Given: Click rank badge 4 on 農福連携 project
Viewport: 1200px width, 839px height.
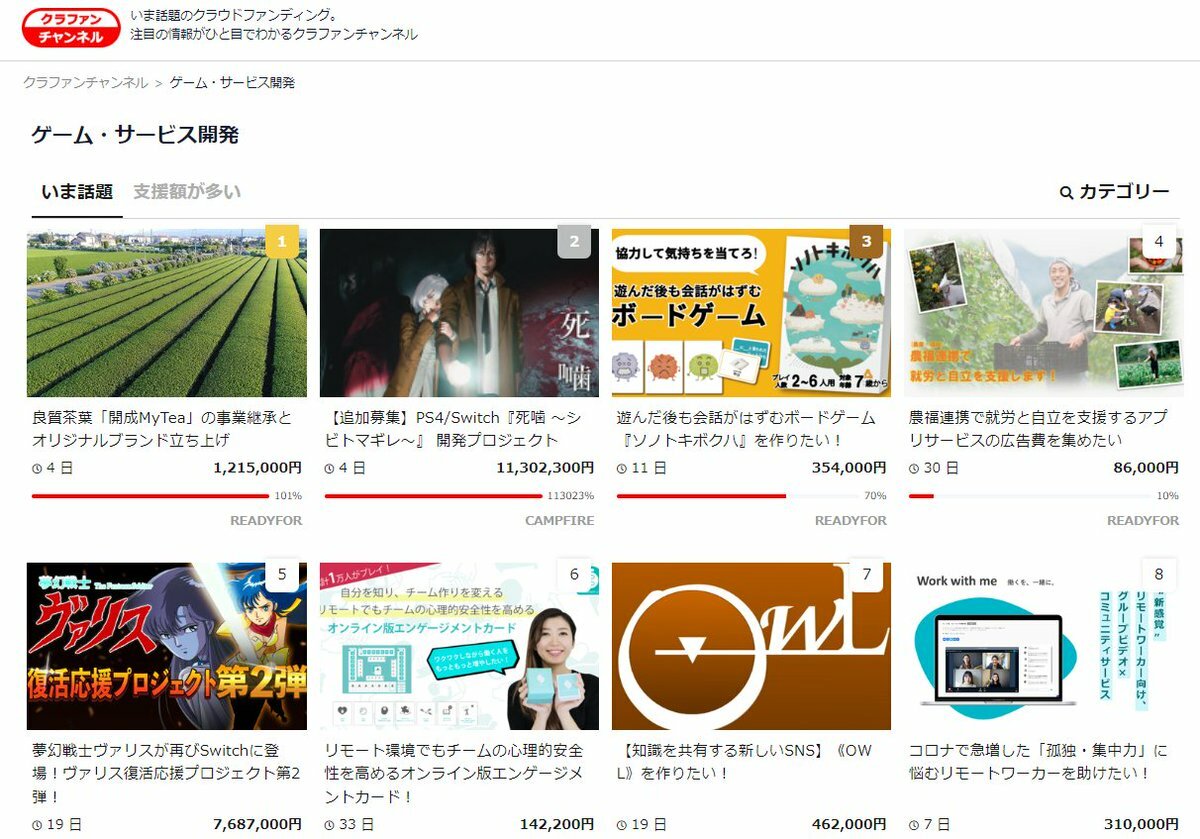Looking at the screenshot, I should coord(1158,242).
